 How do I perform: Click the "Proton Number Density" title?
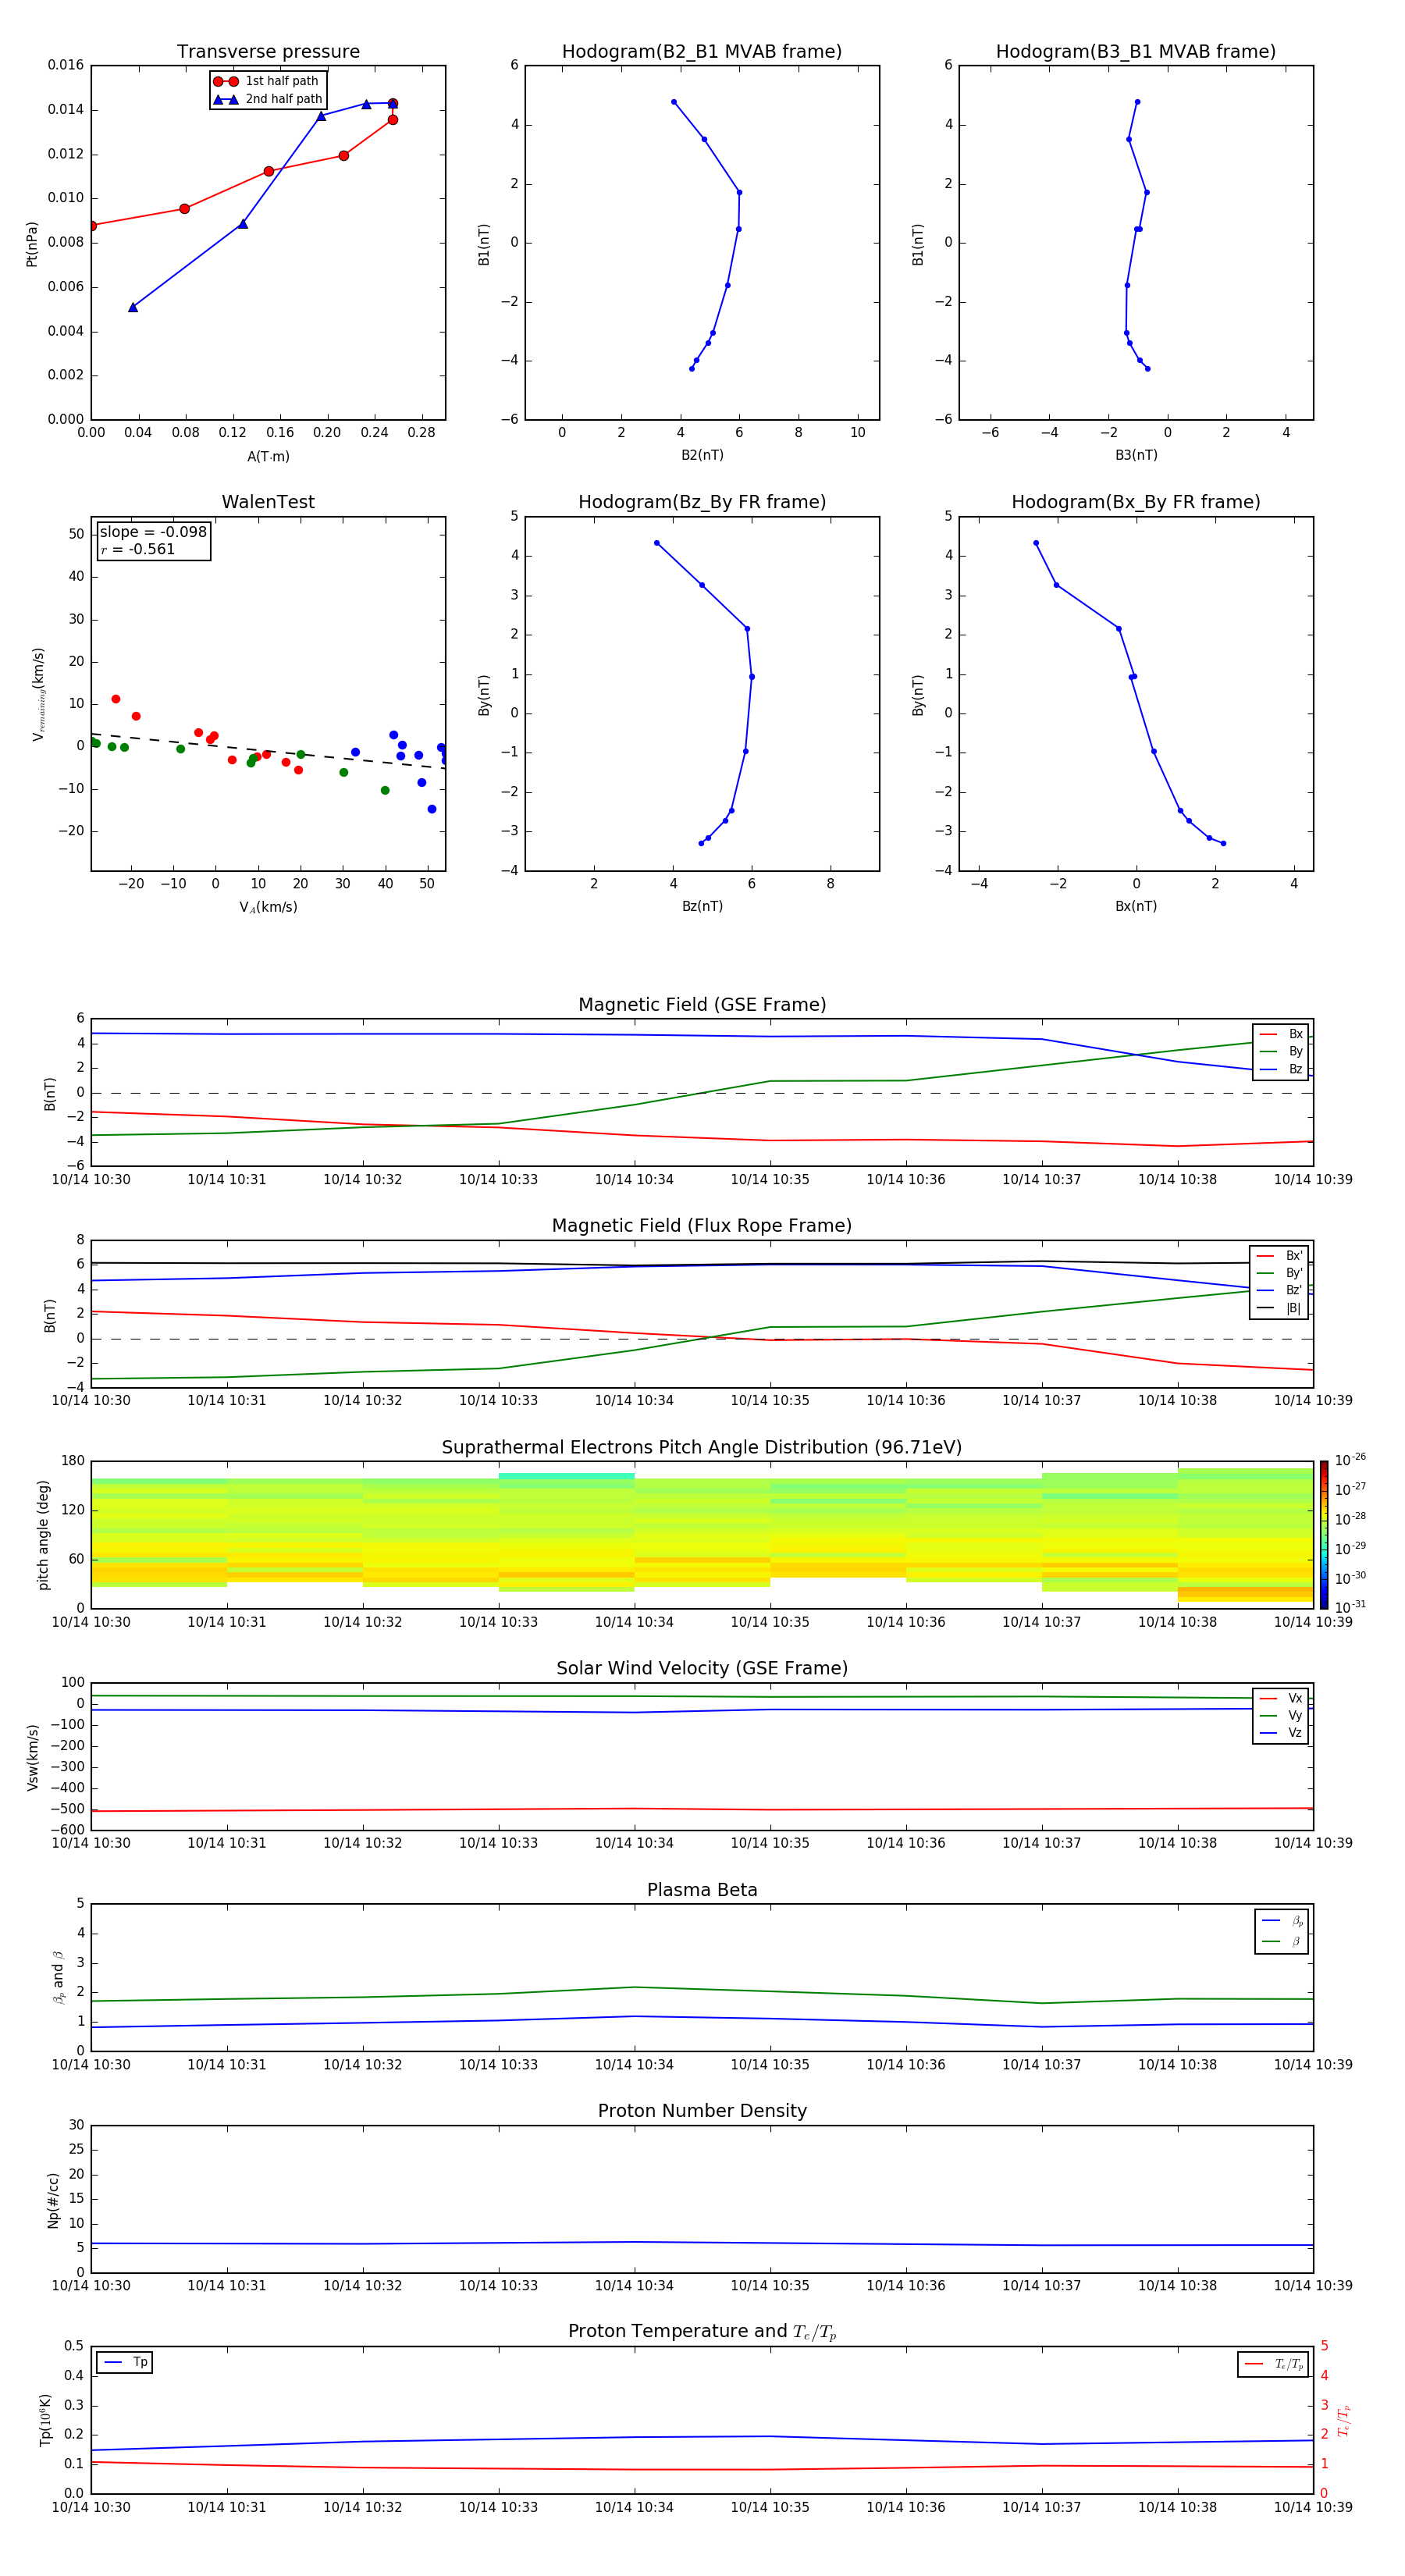pyautogui.click(x=702, y=2111)
